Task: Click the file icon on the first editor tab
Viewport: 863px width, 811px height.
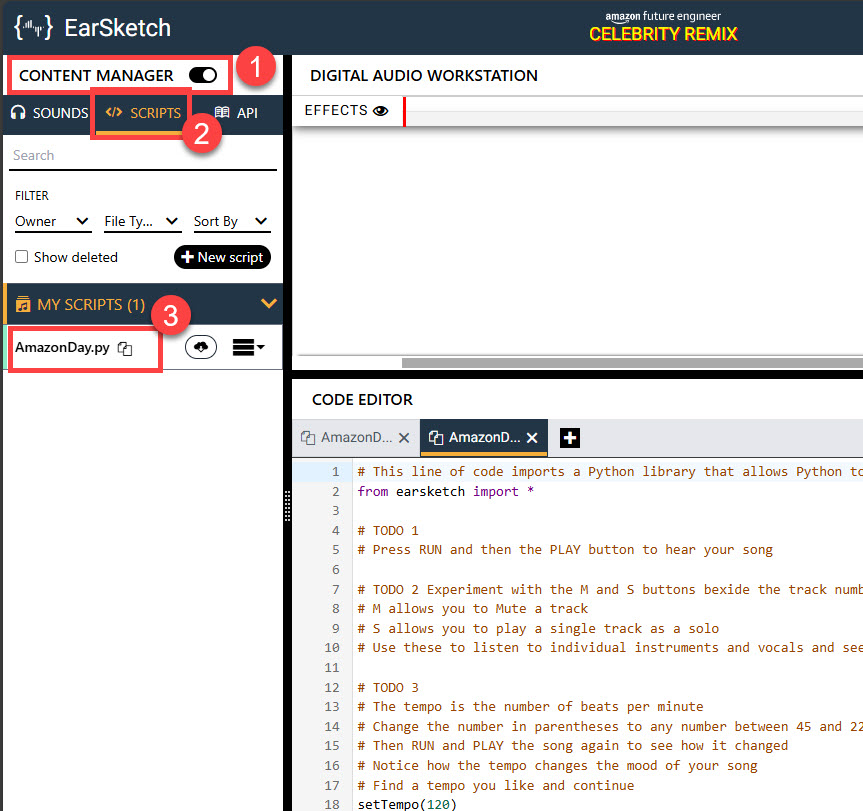Action: (308, 438)
